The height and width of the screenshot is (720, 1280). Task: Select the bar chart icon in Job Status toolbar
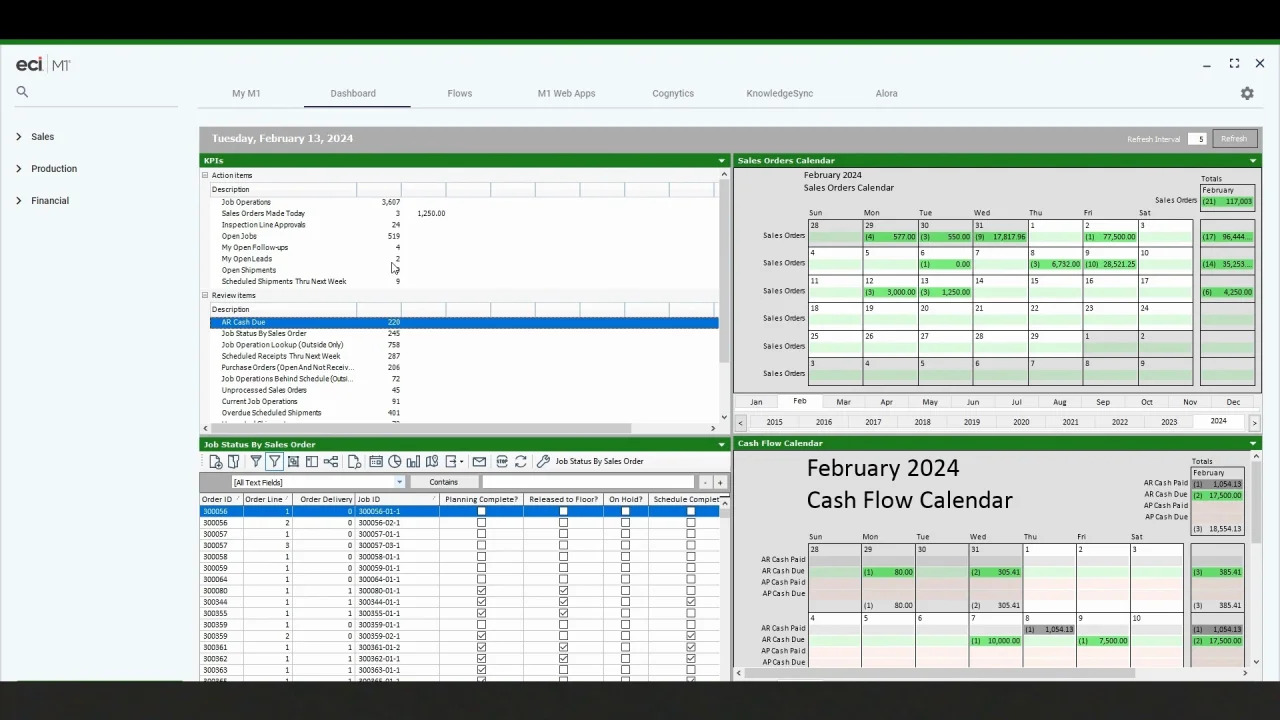(x=413, y=461)
